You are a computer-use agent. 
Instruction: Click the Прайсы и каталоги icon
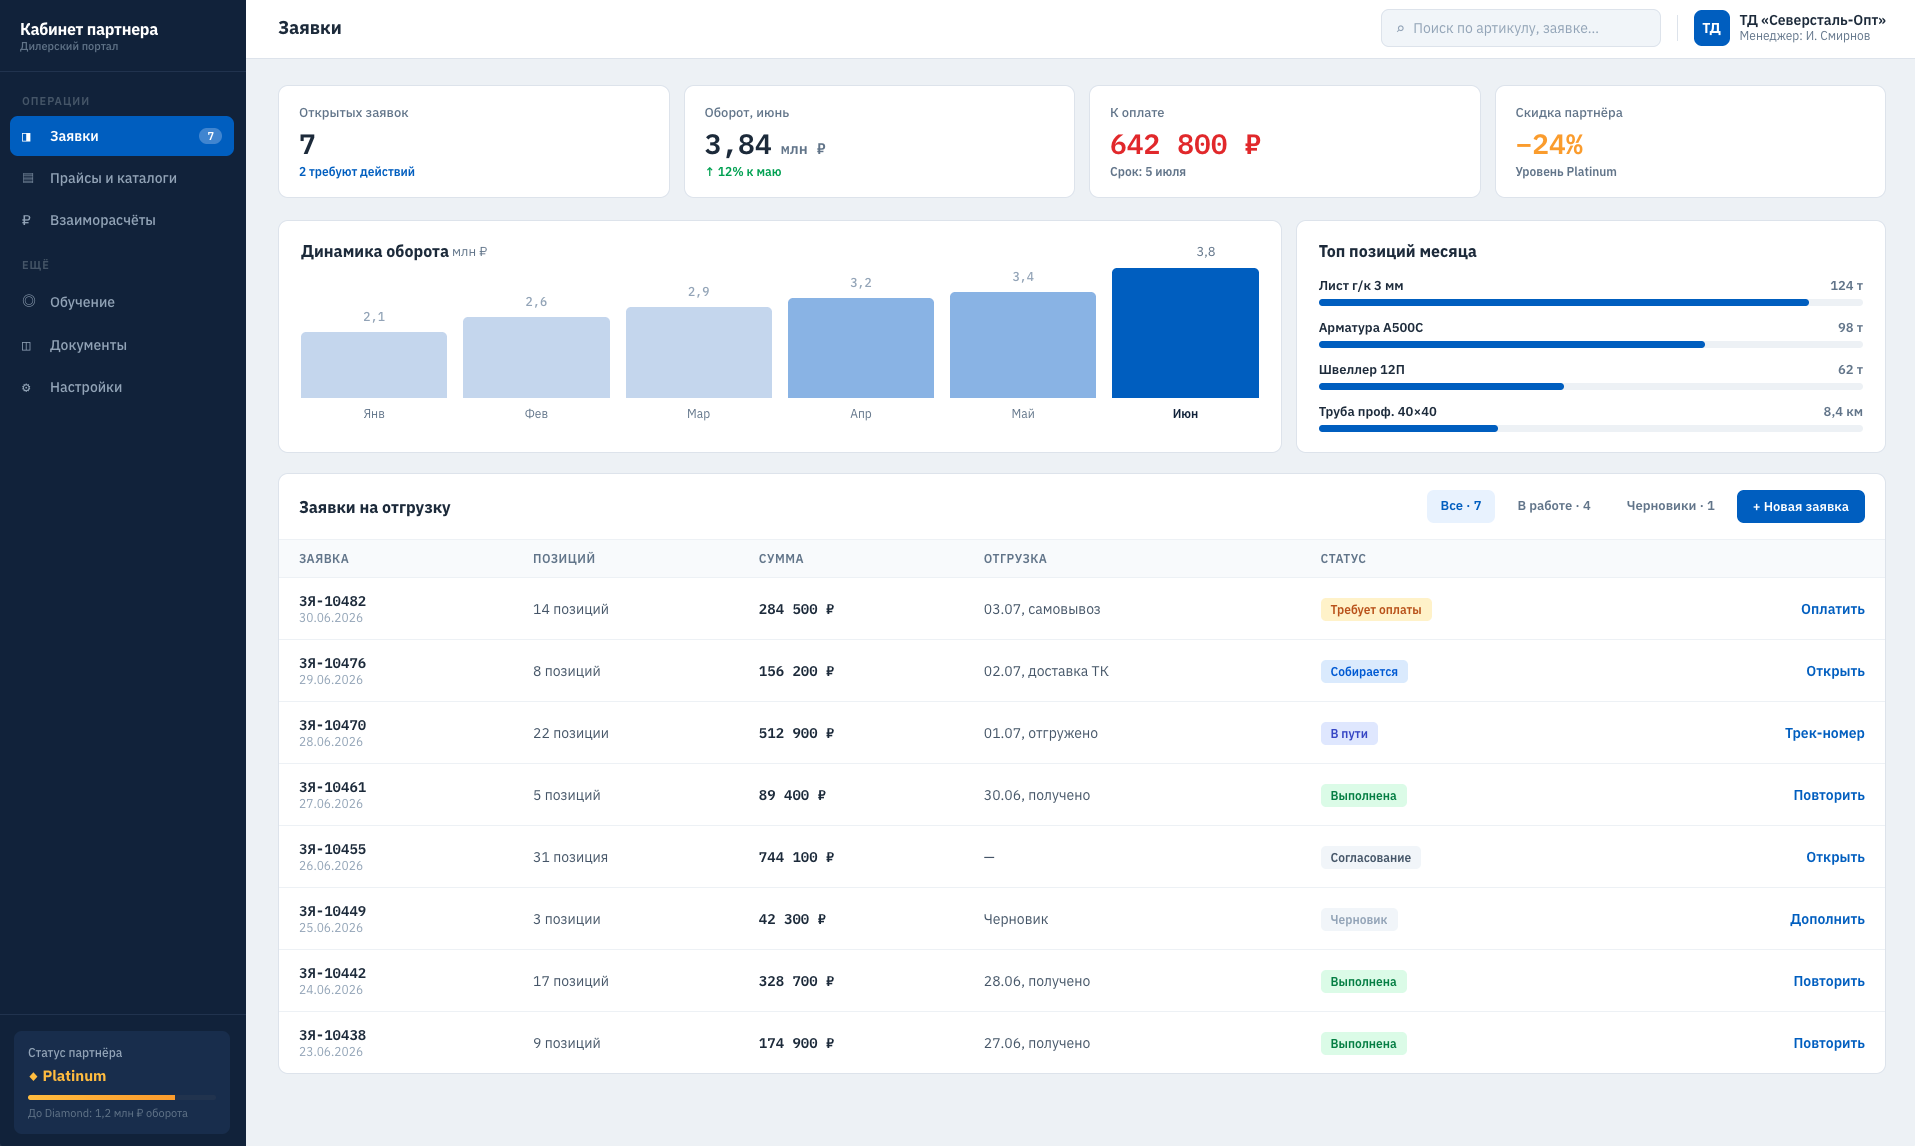click(x=28, y=178)
